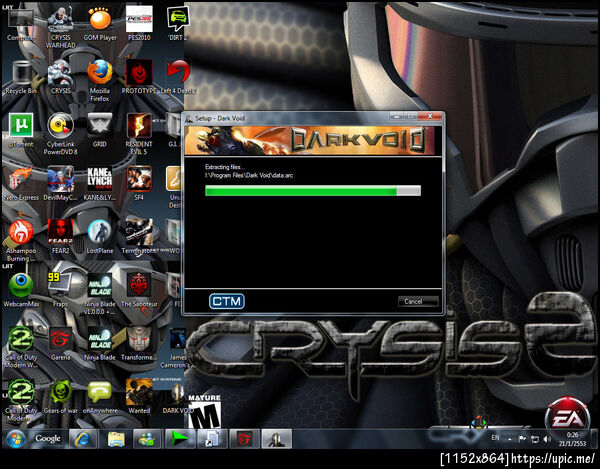Select the DARK VOID desktop icon
The width and height of the screenshot is (600, 469).
tap(178, 397)
